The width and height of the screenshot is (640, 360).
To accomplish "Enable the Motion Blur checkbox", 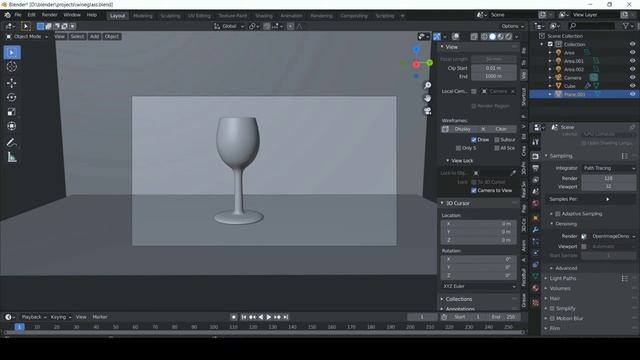I will pyautogui.click(x=552, y=318).
